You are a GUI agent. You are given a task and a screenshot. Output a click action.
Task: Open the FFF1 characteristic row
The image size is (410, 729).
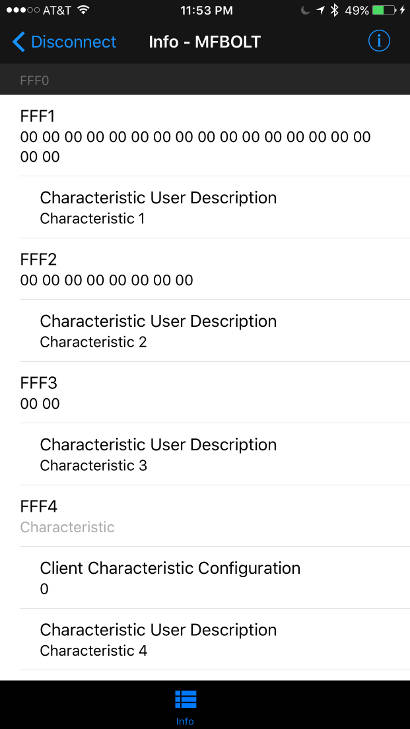pyautogui.click(x=205, y=136)
